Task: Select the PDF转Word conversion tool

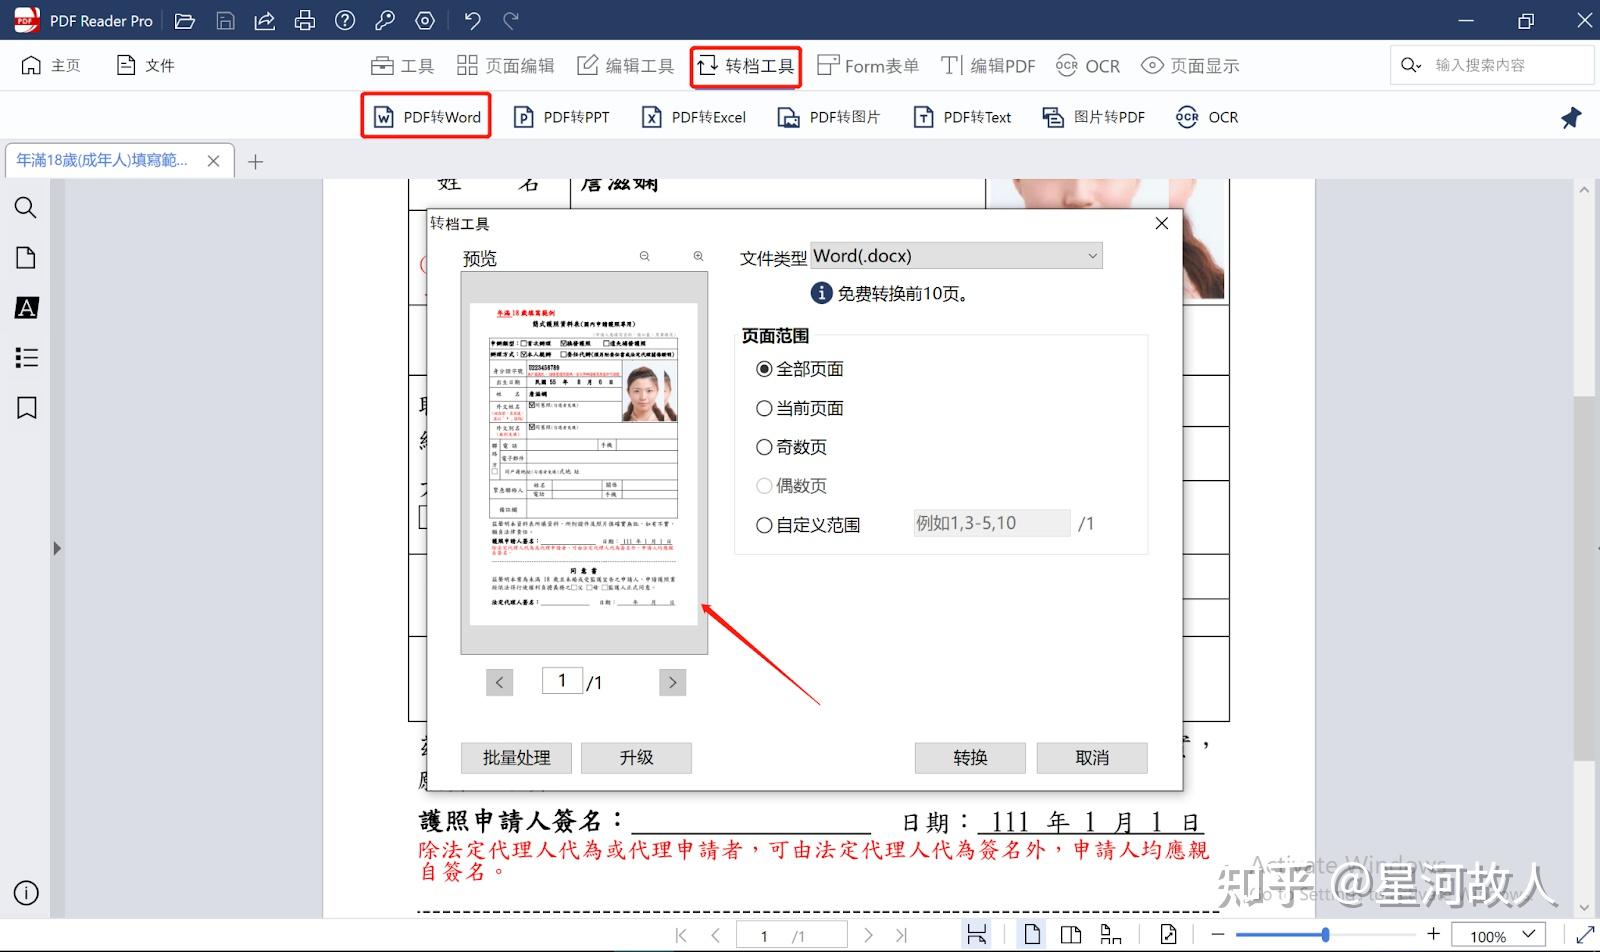Action: pos(425,116)
